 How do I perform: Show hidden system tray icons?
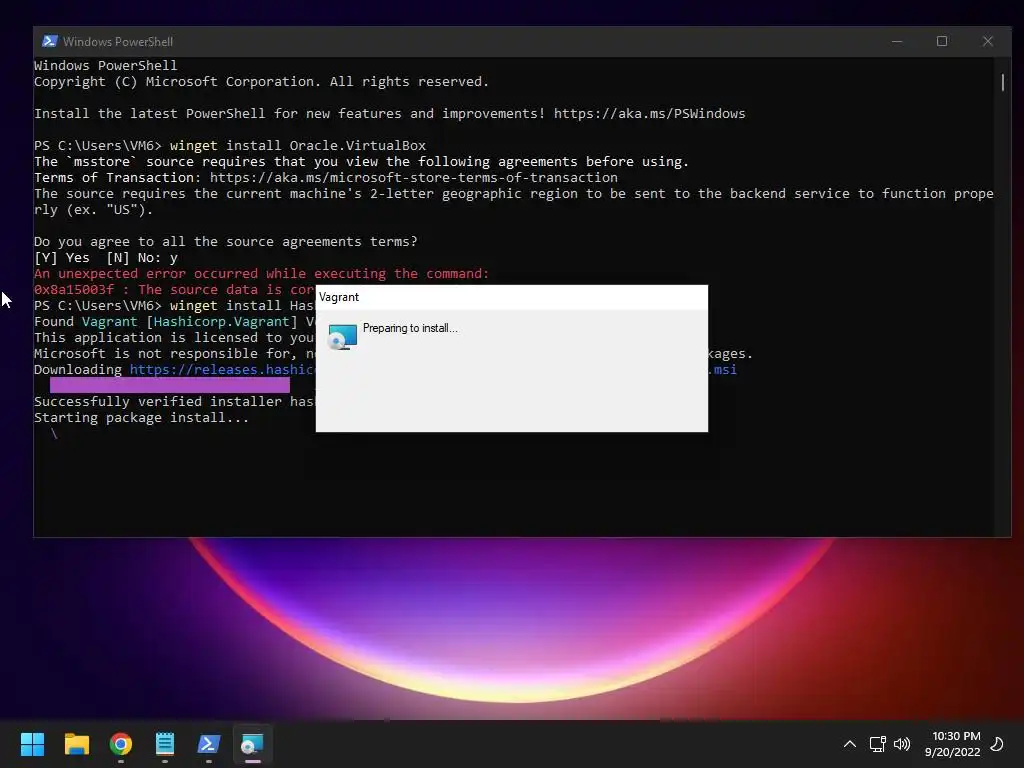click(850, 744)
